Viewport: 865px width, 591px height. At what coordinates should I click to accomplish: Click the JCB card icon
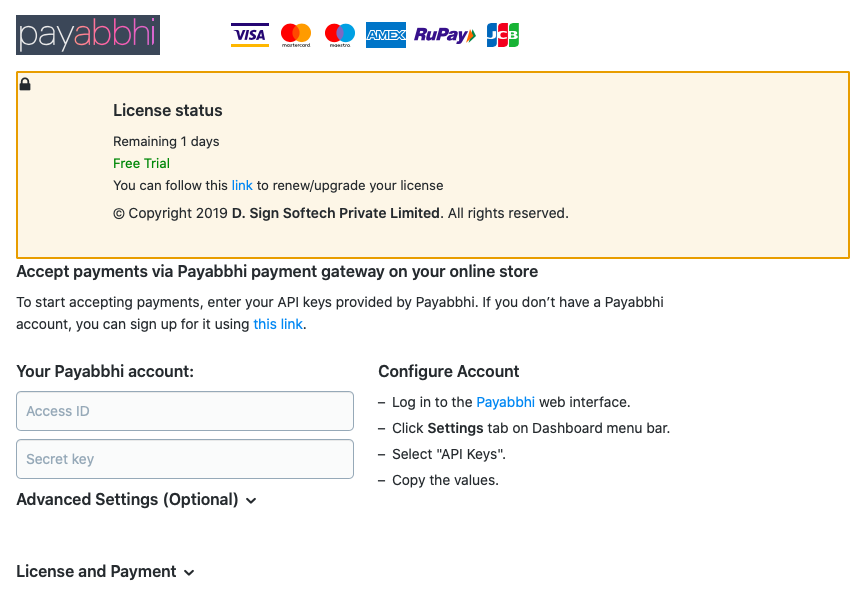pyautogui.click(x=503, y=35)
